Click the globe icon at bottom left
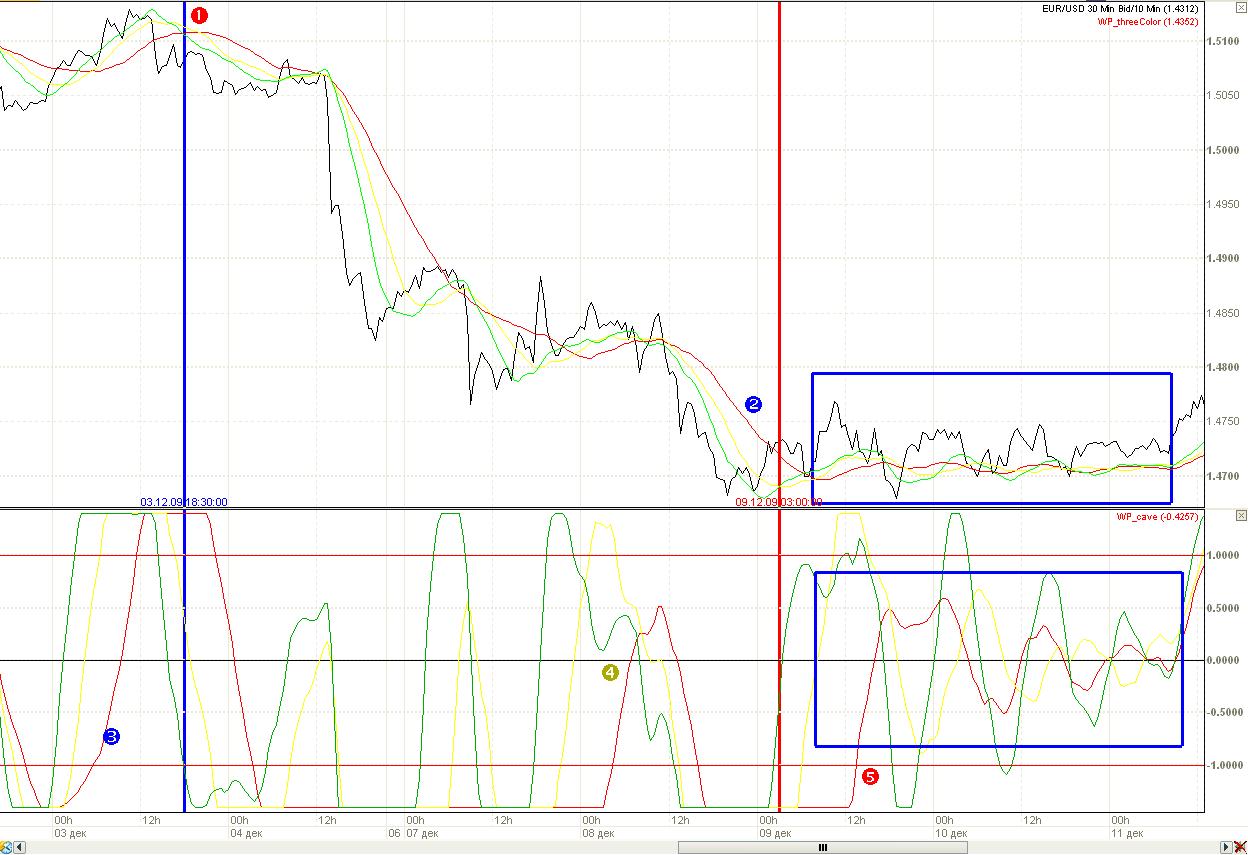Viewport: 1248px width, 855px height. [6, 847]
